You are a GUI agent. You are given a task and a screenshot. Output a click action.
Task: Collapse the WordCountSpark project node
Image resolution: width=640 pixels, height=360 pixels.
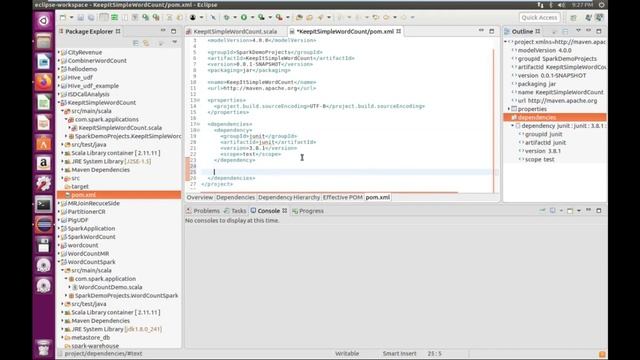pos(59,262)
